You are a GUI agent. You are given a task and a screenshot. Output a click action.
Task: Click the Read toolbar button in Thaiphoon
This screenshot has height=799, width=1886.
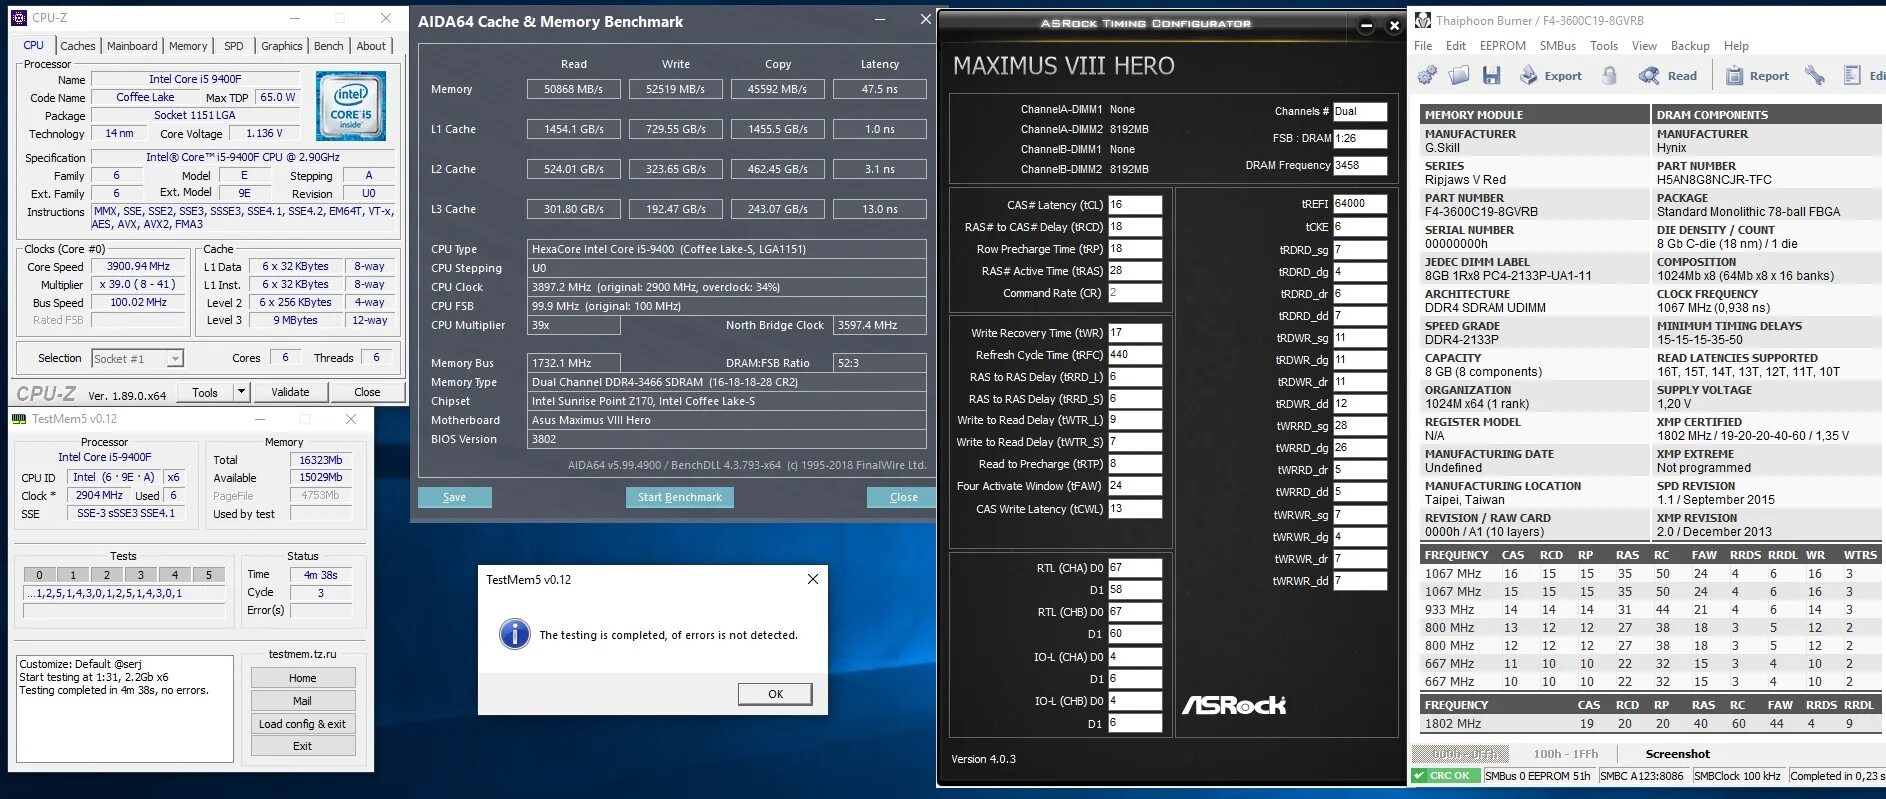click(x=1668, y=75)
